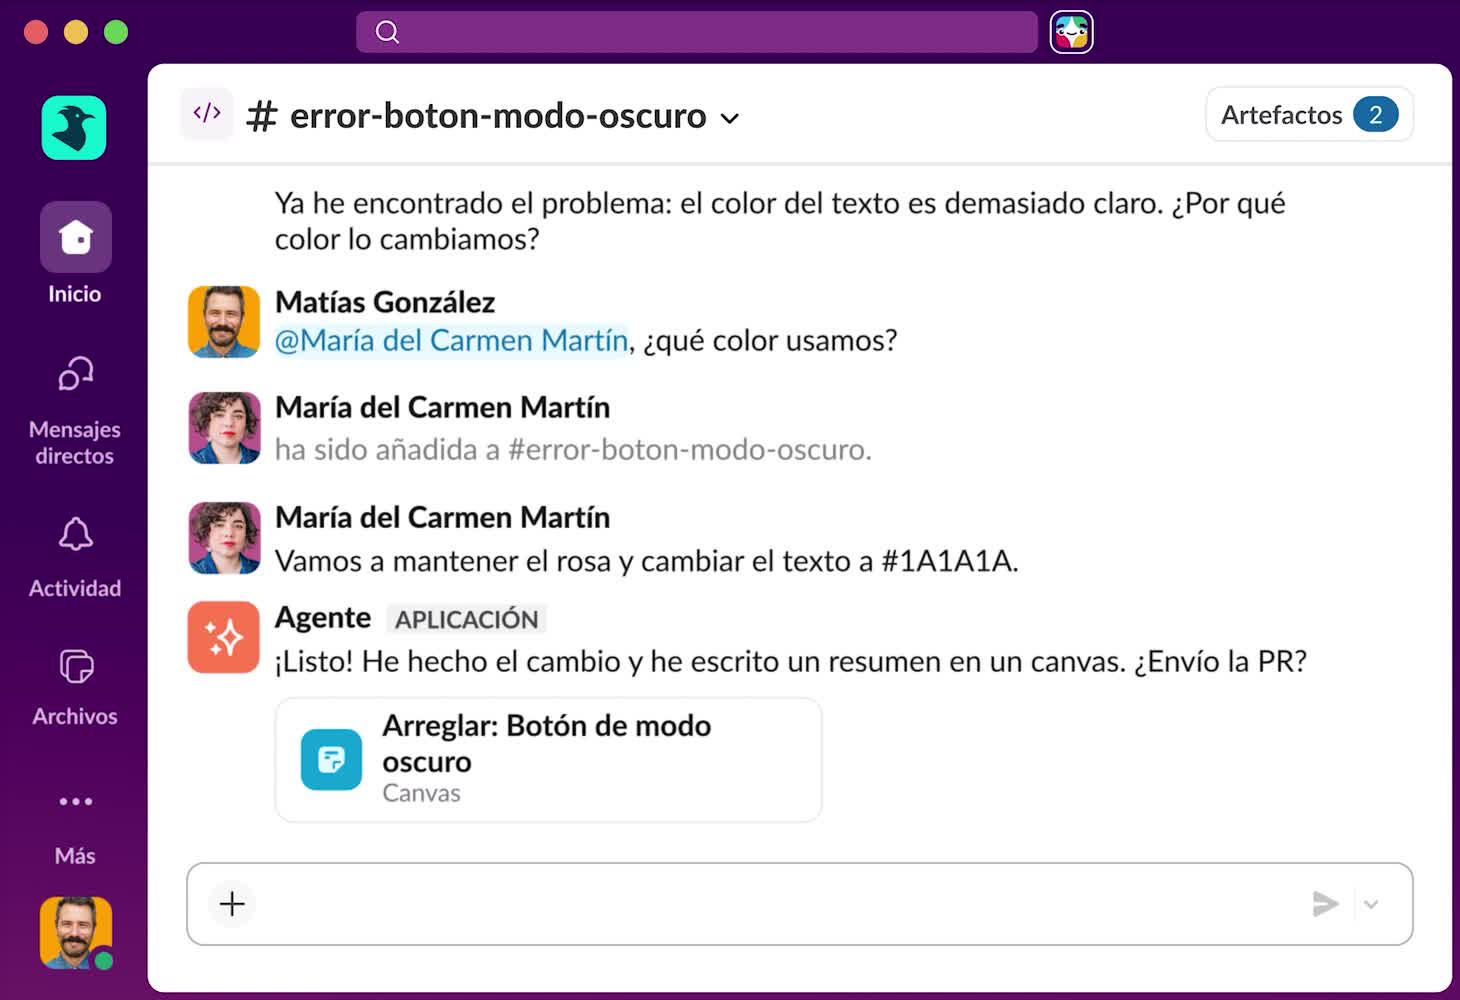Viewport: 1460px width, 1000px height.
Task: Open Mensajes directos in sidebar
Action: (75, 411)
